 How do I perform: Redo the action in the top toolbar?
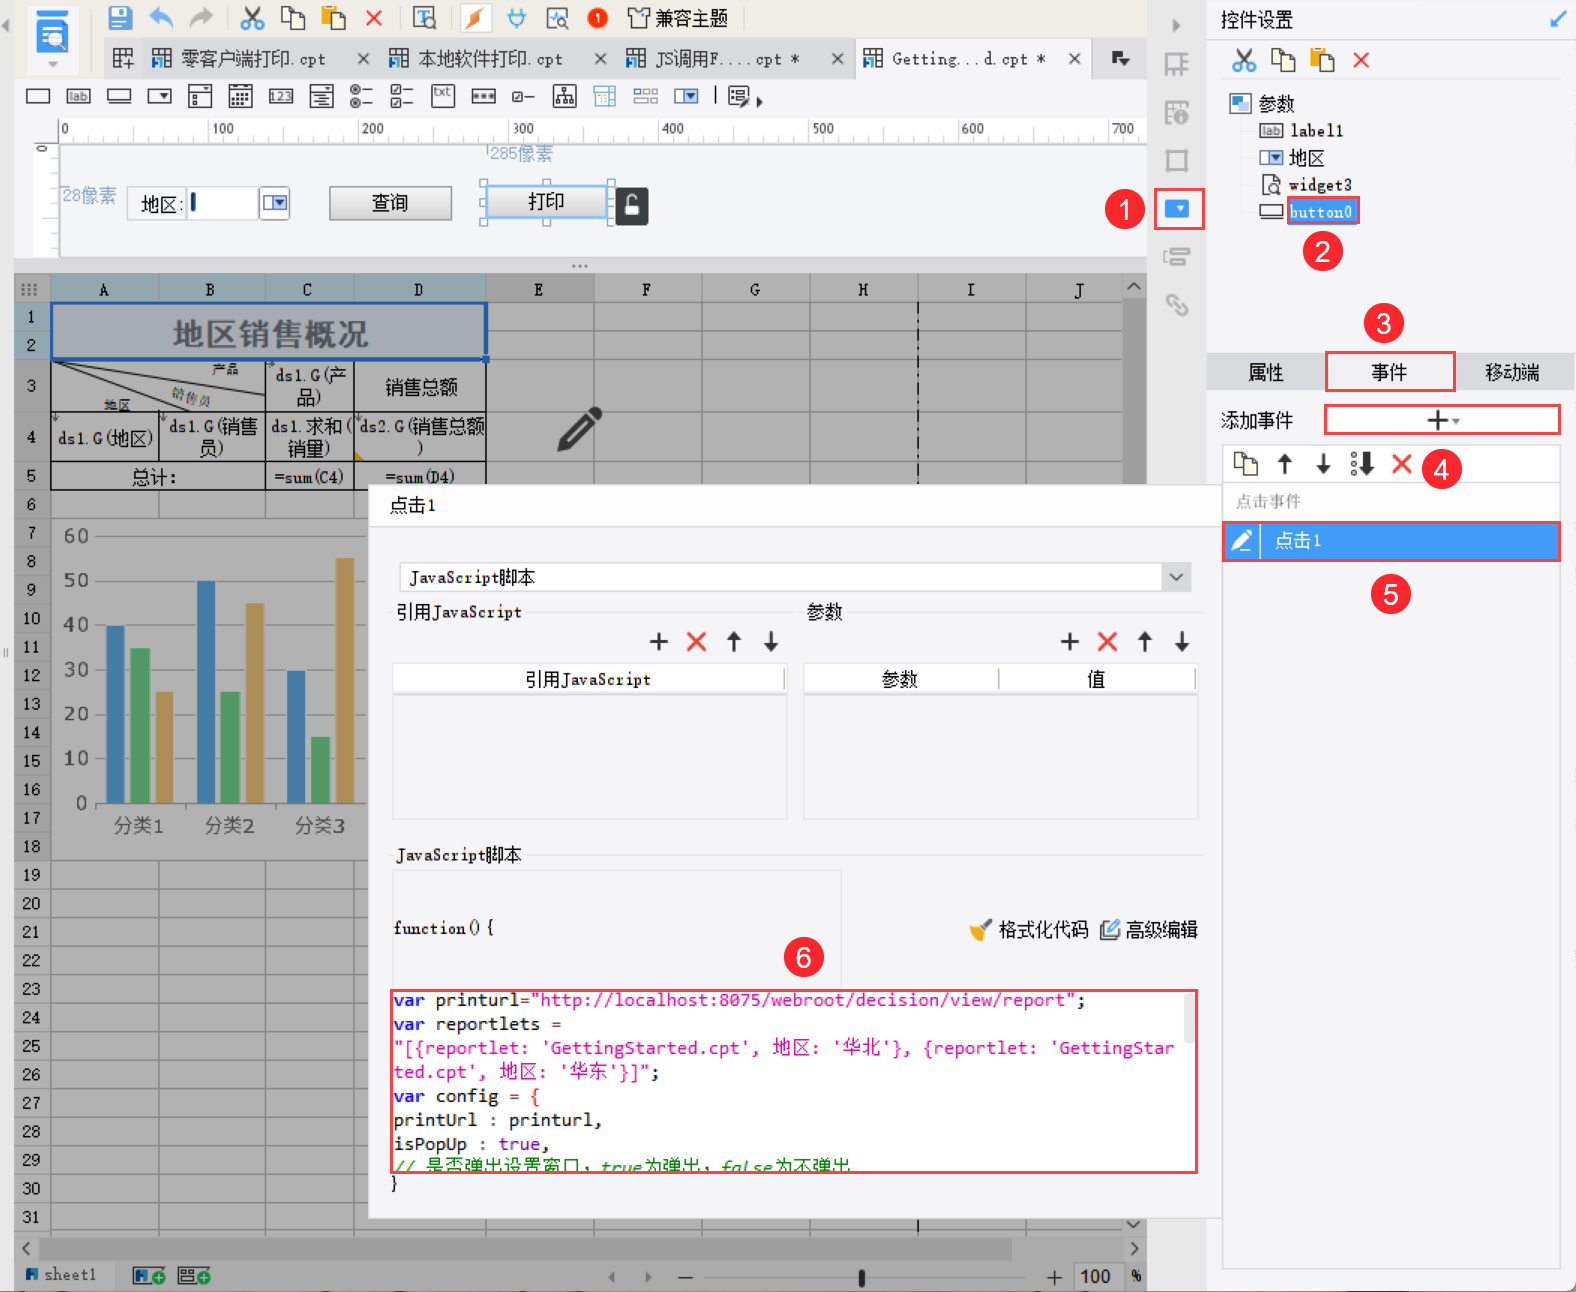[202, 17]
